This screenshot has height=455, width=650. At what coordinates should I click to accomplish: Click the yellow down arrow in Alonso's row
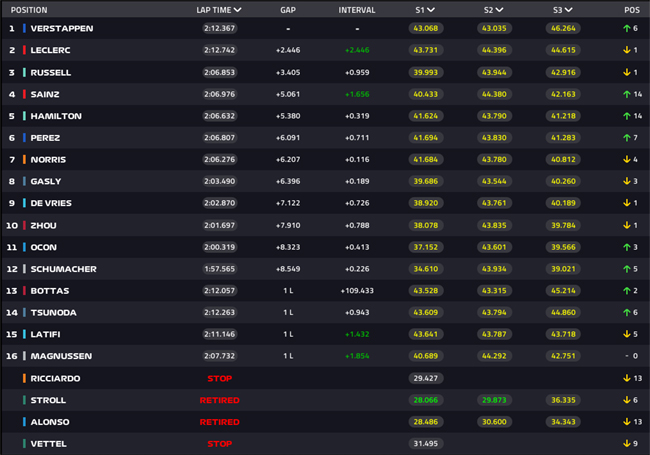tap(622, 422)
